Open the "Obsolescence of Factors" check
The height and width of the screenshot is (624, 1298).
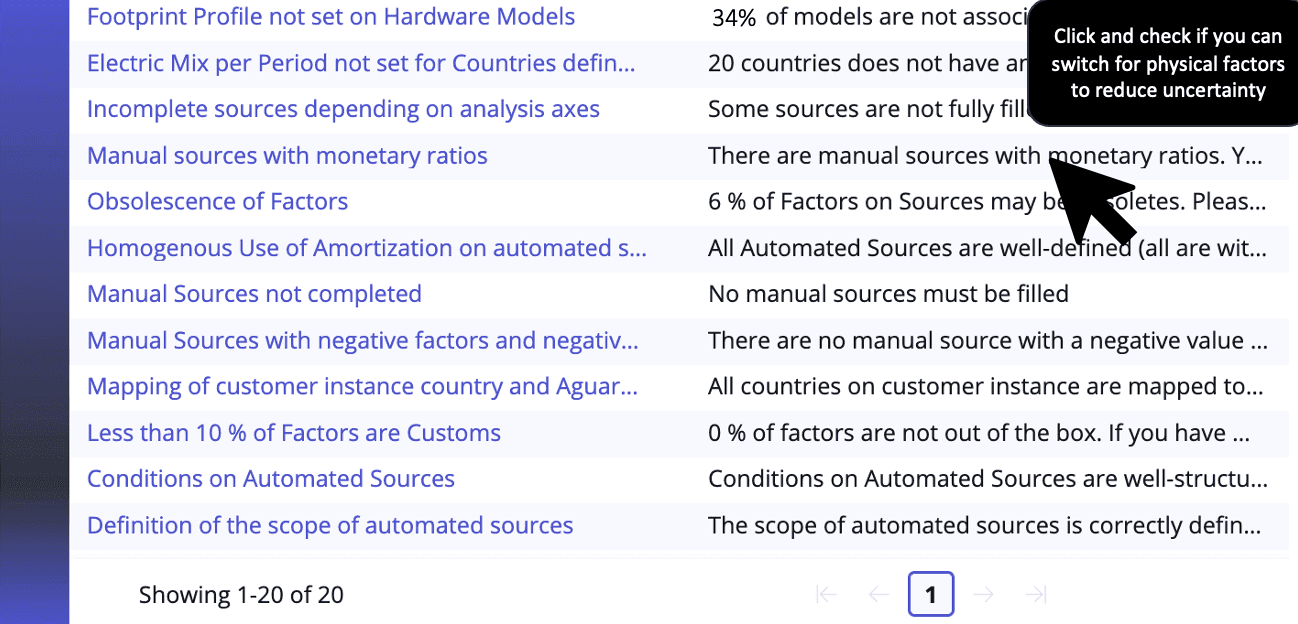coord(217,201)
